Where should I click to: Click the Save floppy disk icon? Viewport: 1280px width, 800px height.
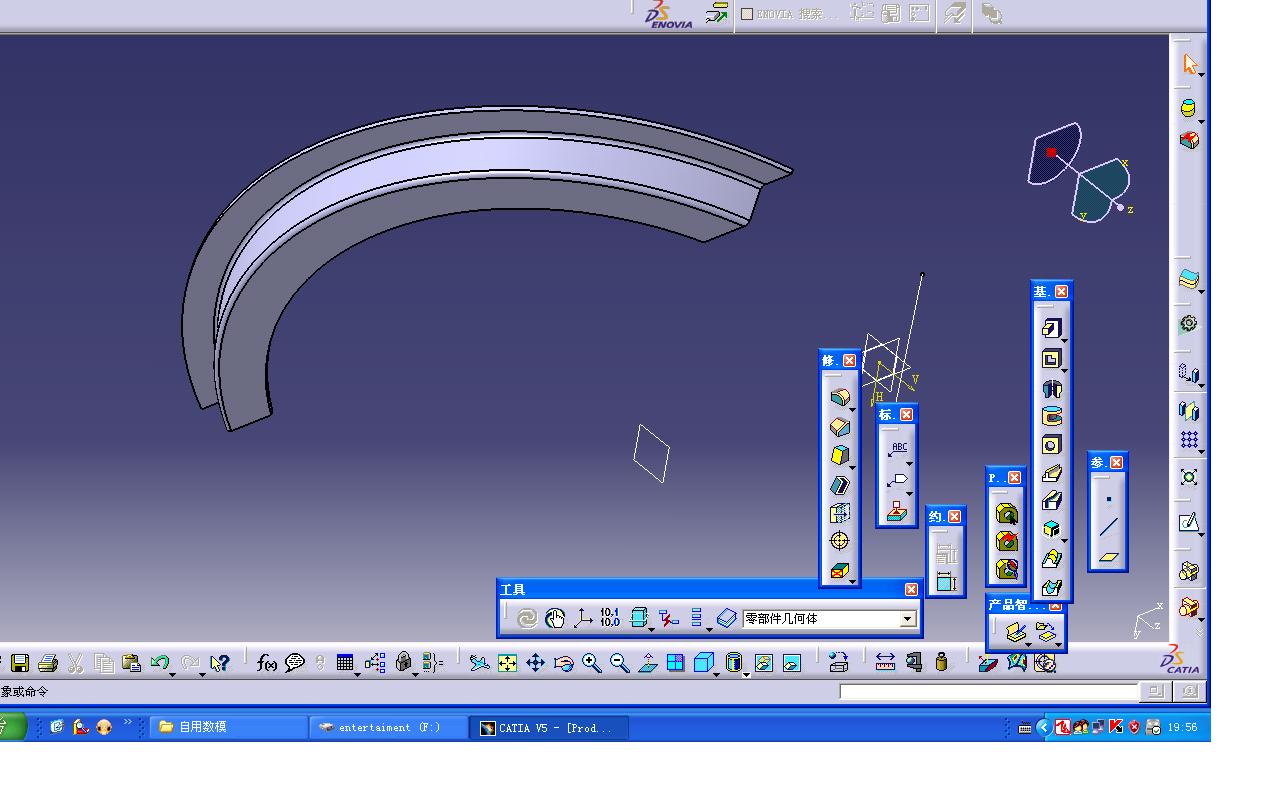(20, 663)
